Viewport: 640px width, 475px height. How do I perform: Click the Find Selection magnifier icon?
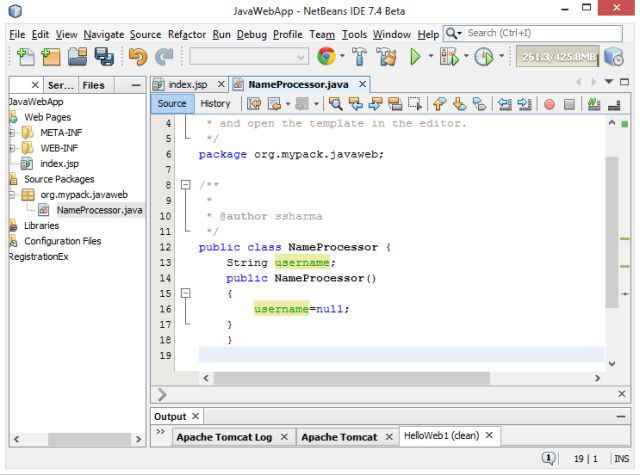pyautogui.click(x=336, y=104)
